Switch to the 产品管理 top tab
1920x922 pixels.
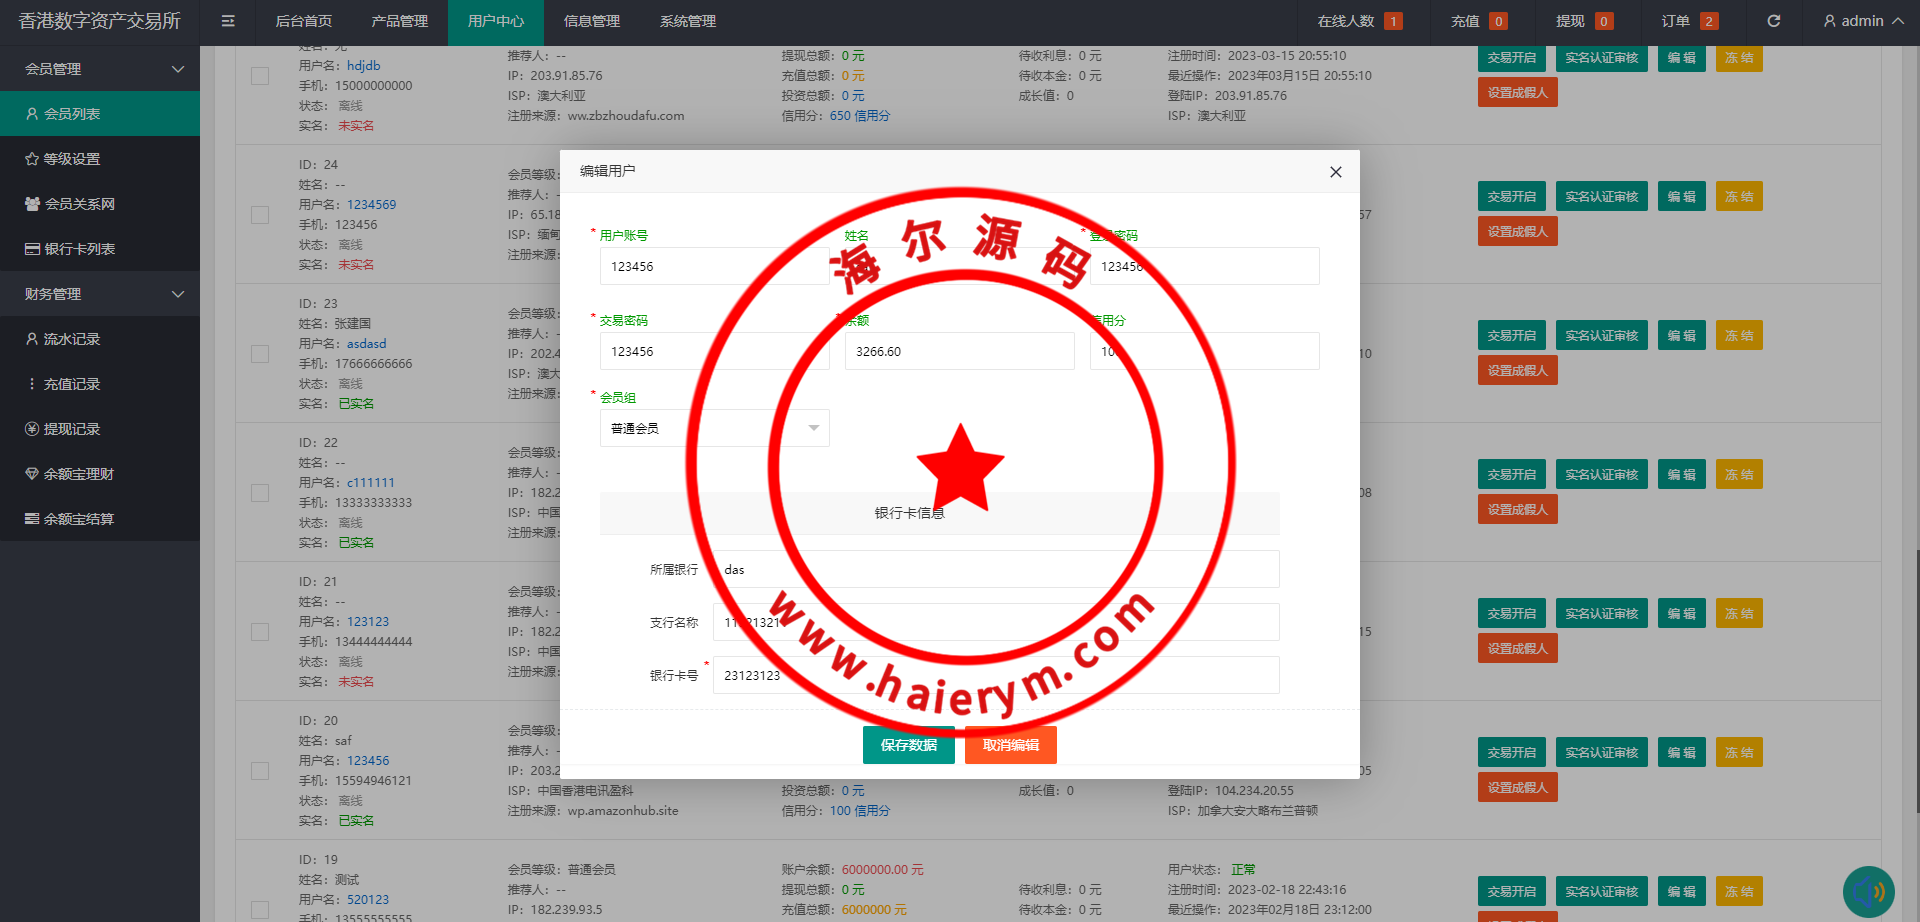(x=399, y=21)
